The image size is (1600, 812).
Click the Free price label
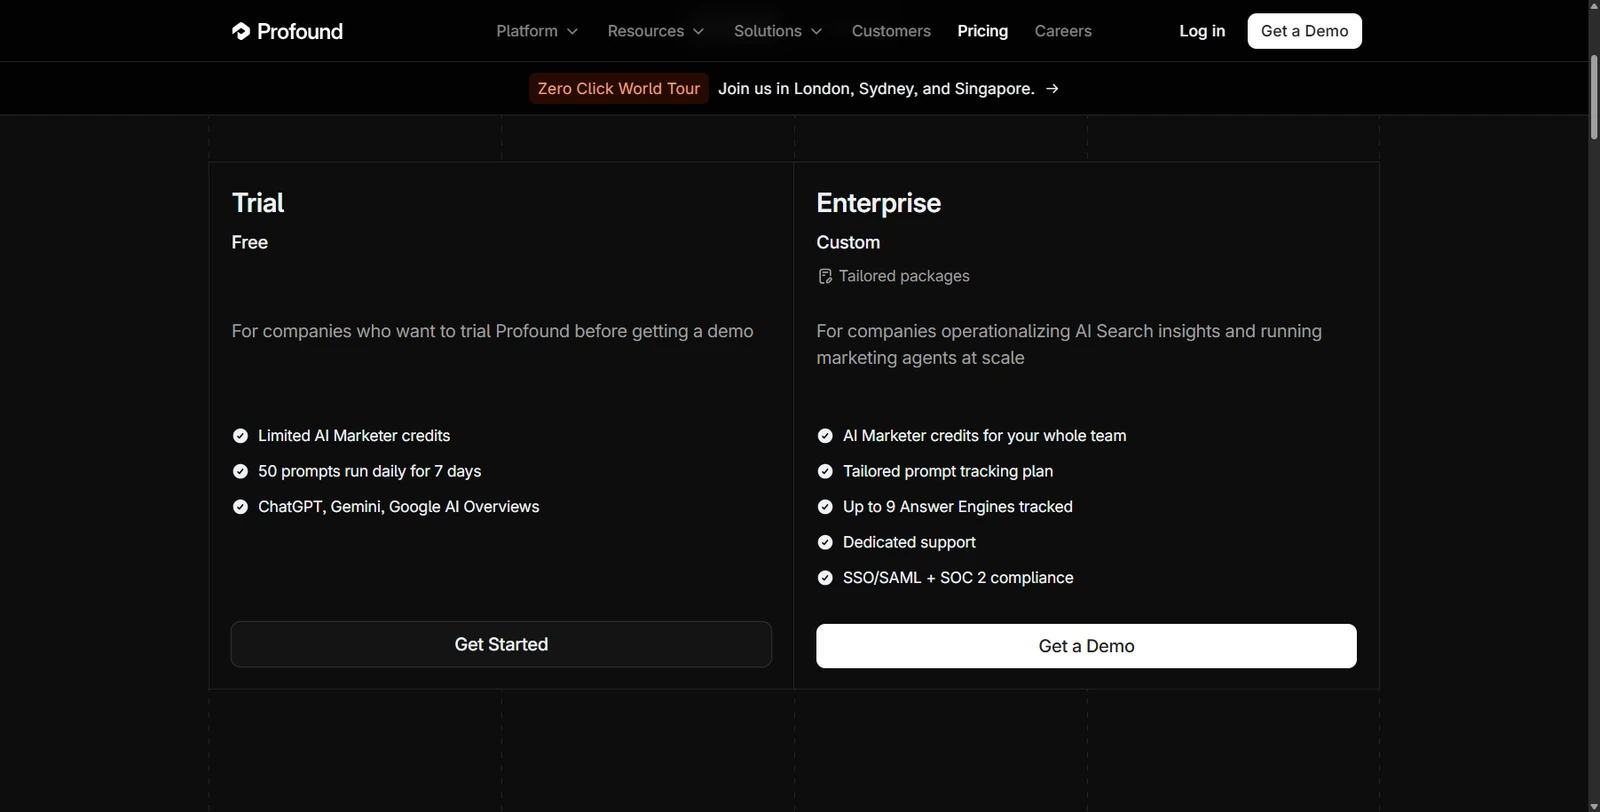(250, 243)
